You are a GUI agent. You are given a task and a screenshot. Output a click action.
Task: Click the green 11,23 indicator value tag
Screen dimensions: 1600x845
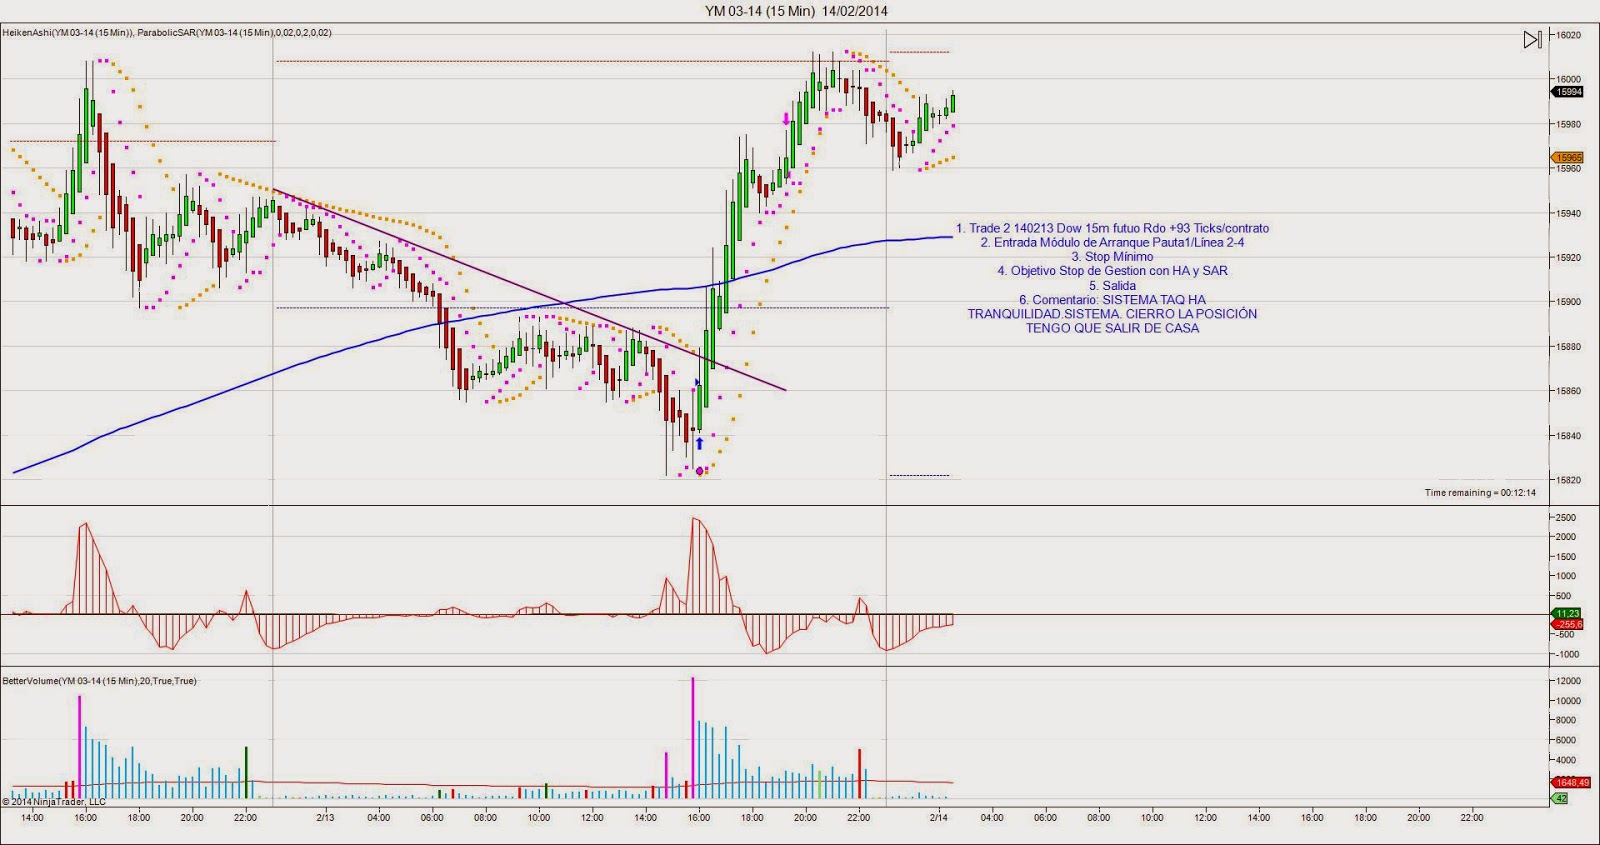tap(1567, 613)
